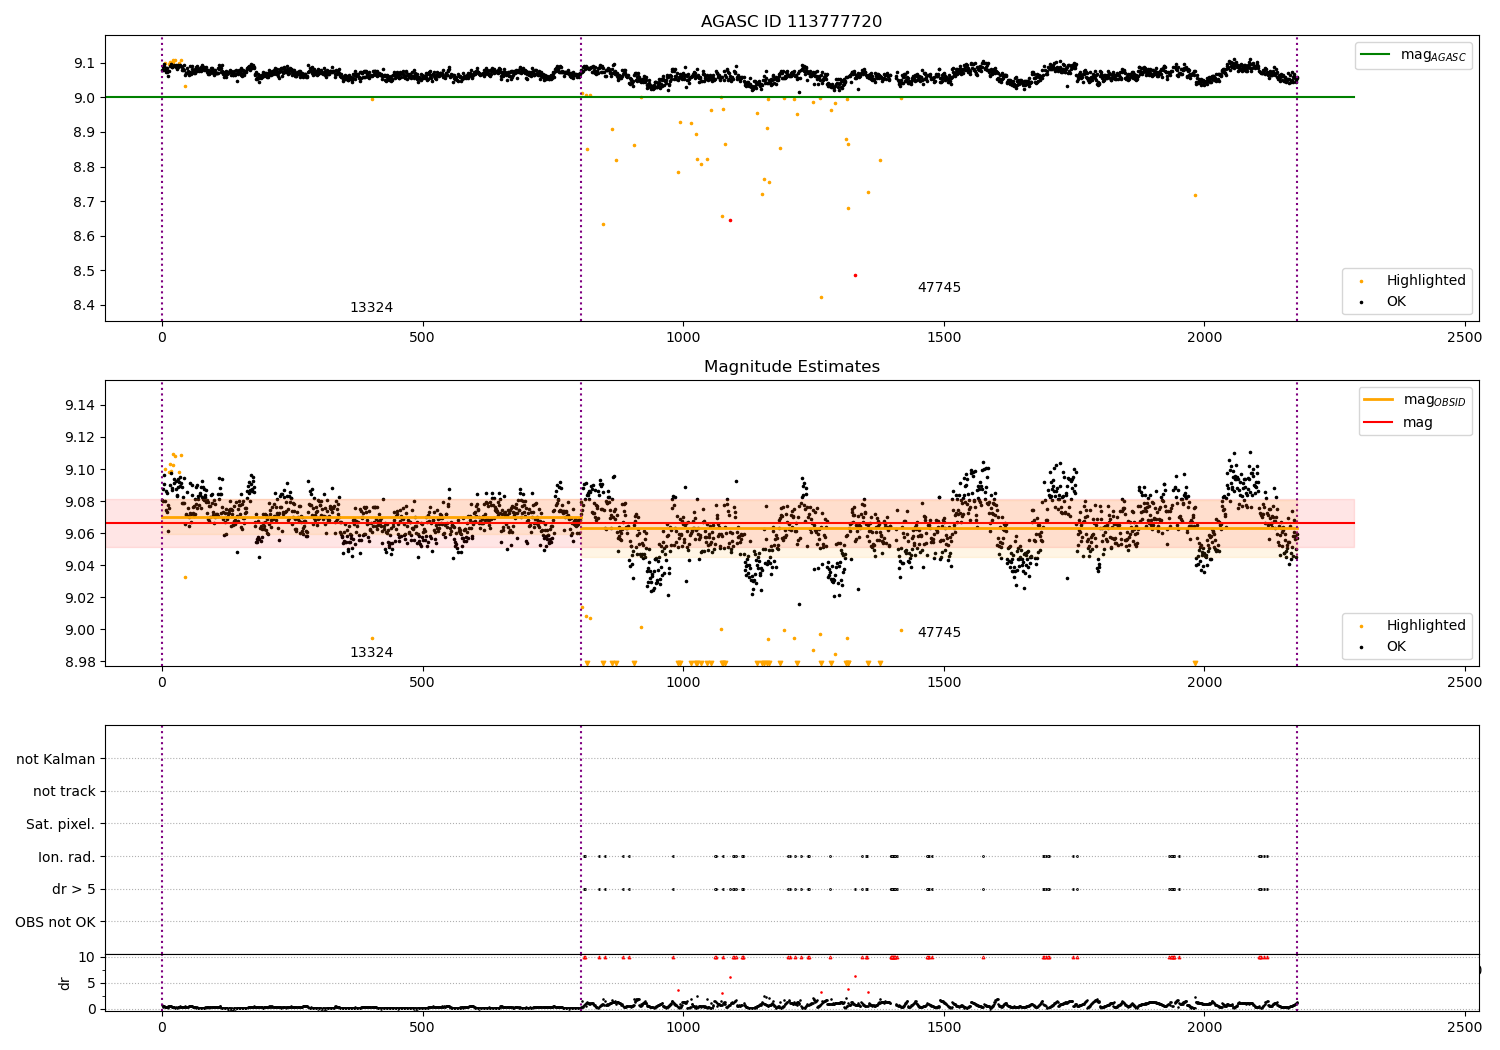Click the lowest orange point near 8.42 magnitude
Image resolution: width=1500 pixels, height=1050 pixels.
coord(822,297)
